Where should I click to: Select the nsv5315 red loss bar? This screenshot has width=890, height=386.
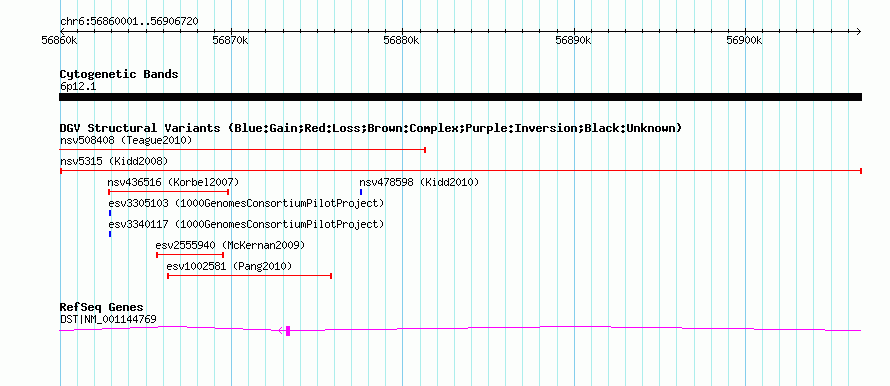coord(461,171)
